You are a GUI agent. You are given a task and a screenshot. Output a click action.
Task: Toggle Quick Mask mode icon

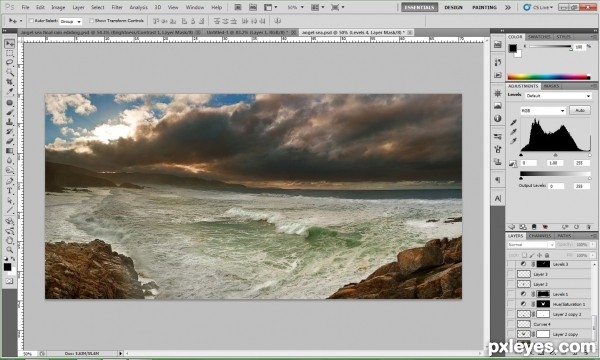click(x=10, y=281)
